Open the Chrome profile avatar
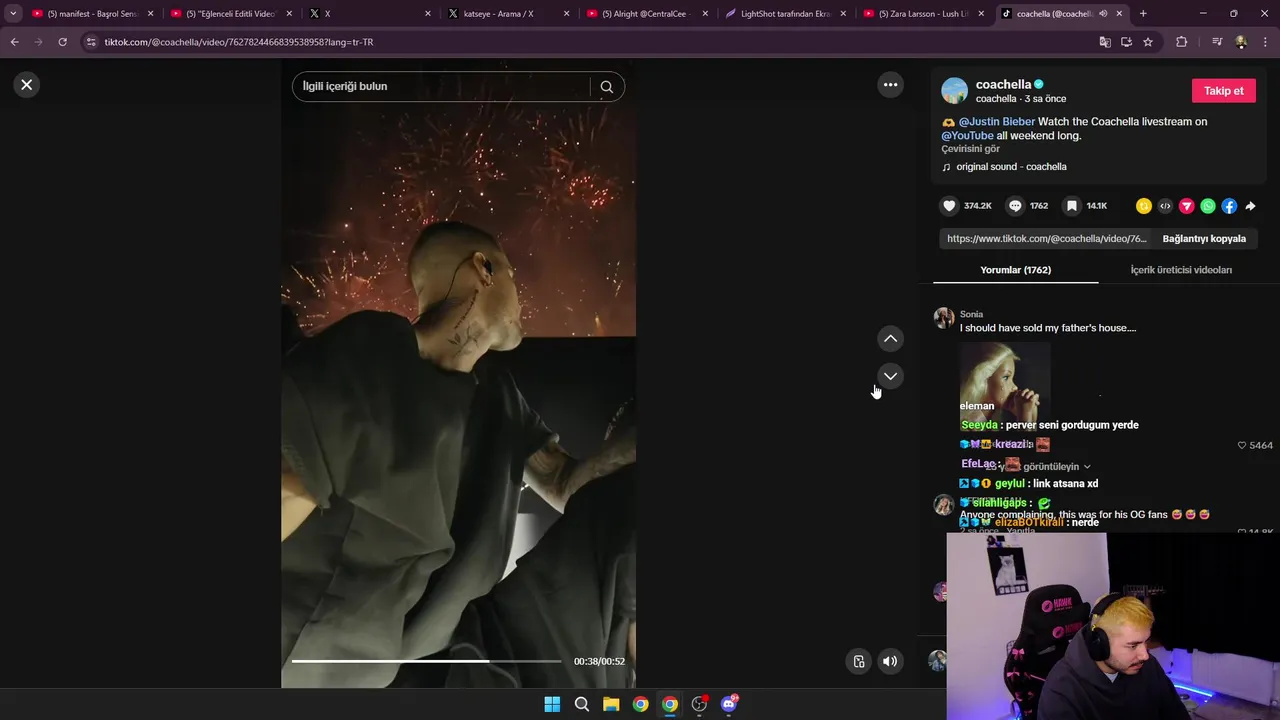Screen dimensions: 1280x720 coord(1241,42)
